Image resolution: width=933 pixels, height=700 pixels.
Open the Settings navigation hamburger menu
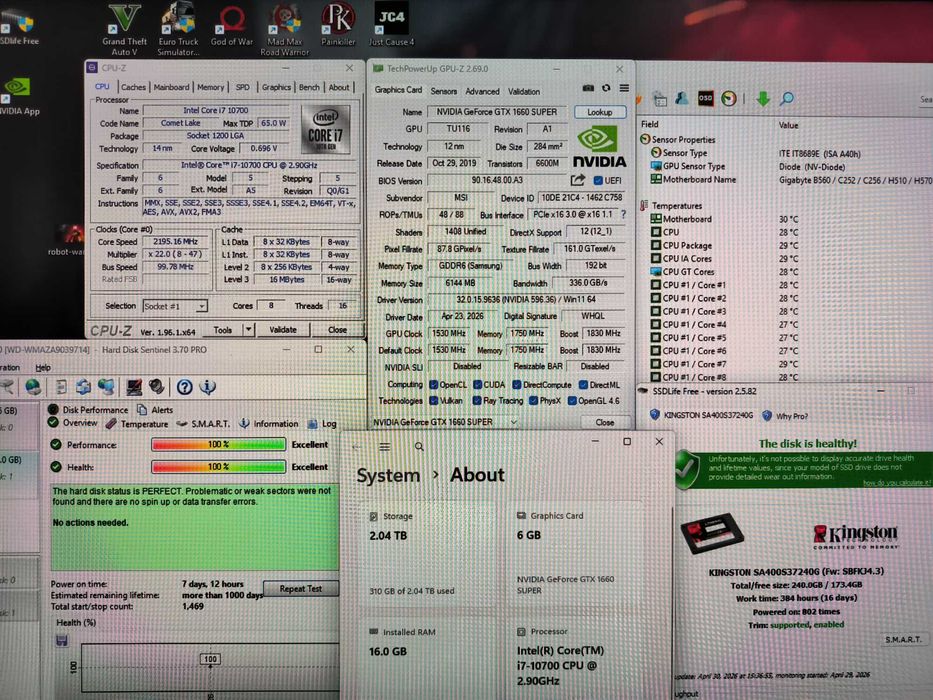[385, 446]
